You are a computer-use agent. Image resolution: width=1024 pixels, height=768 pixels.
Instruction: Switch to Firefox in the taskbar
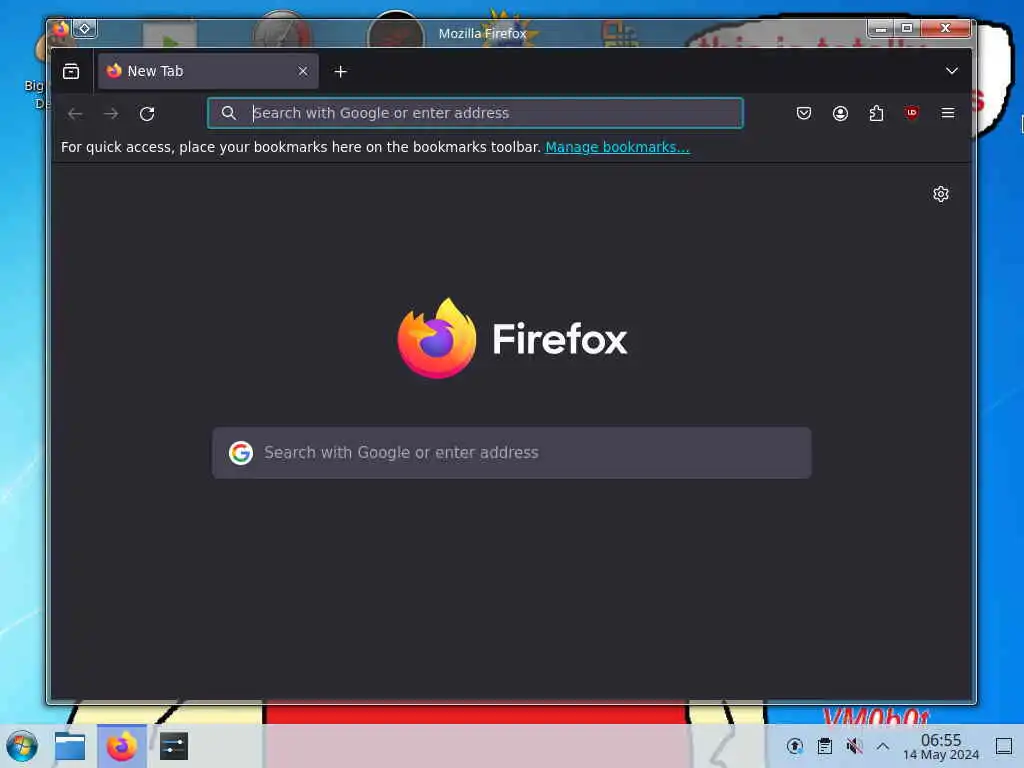click(121, 746)
